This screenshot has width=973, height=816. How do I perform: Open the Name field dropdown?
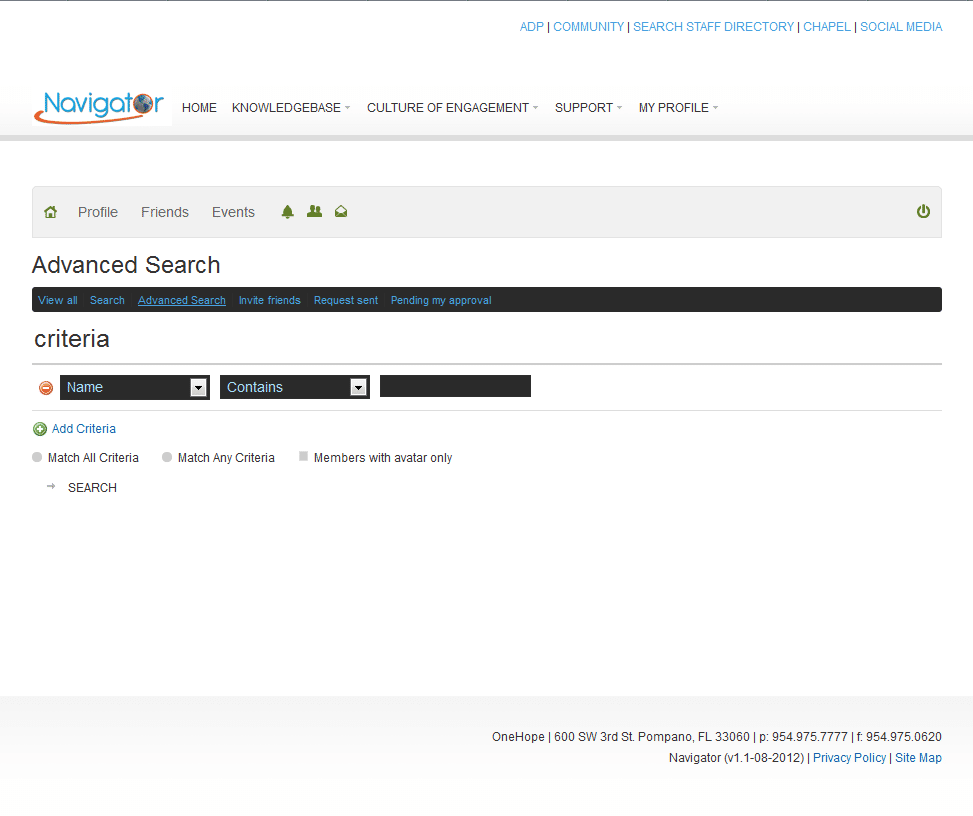coord(135,387)
